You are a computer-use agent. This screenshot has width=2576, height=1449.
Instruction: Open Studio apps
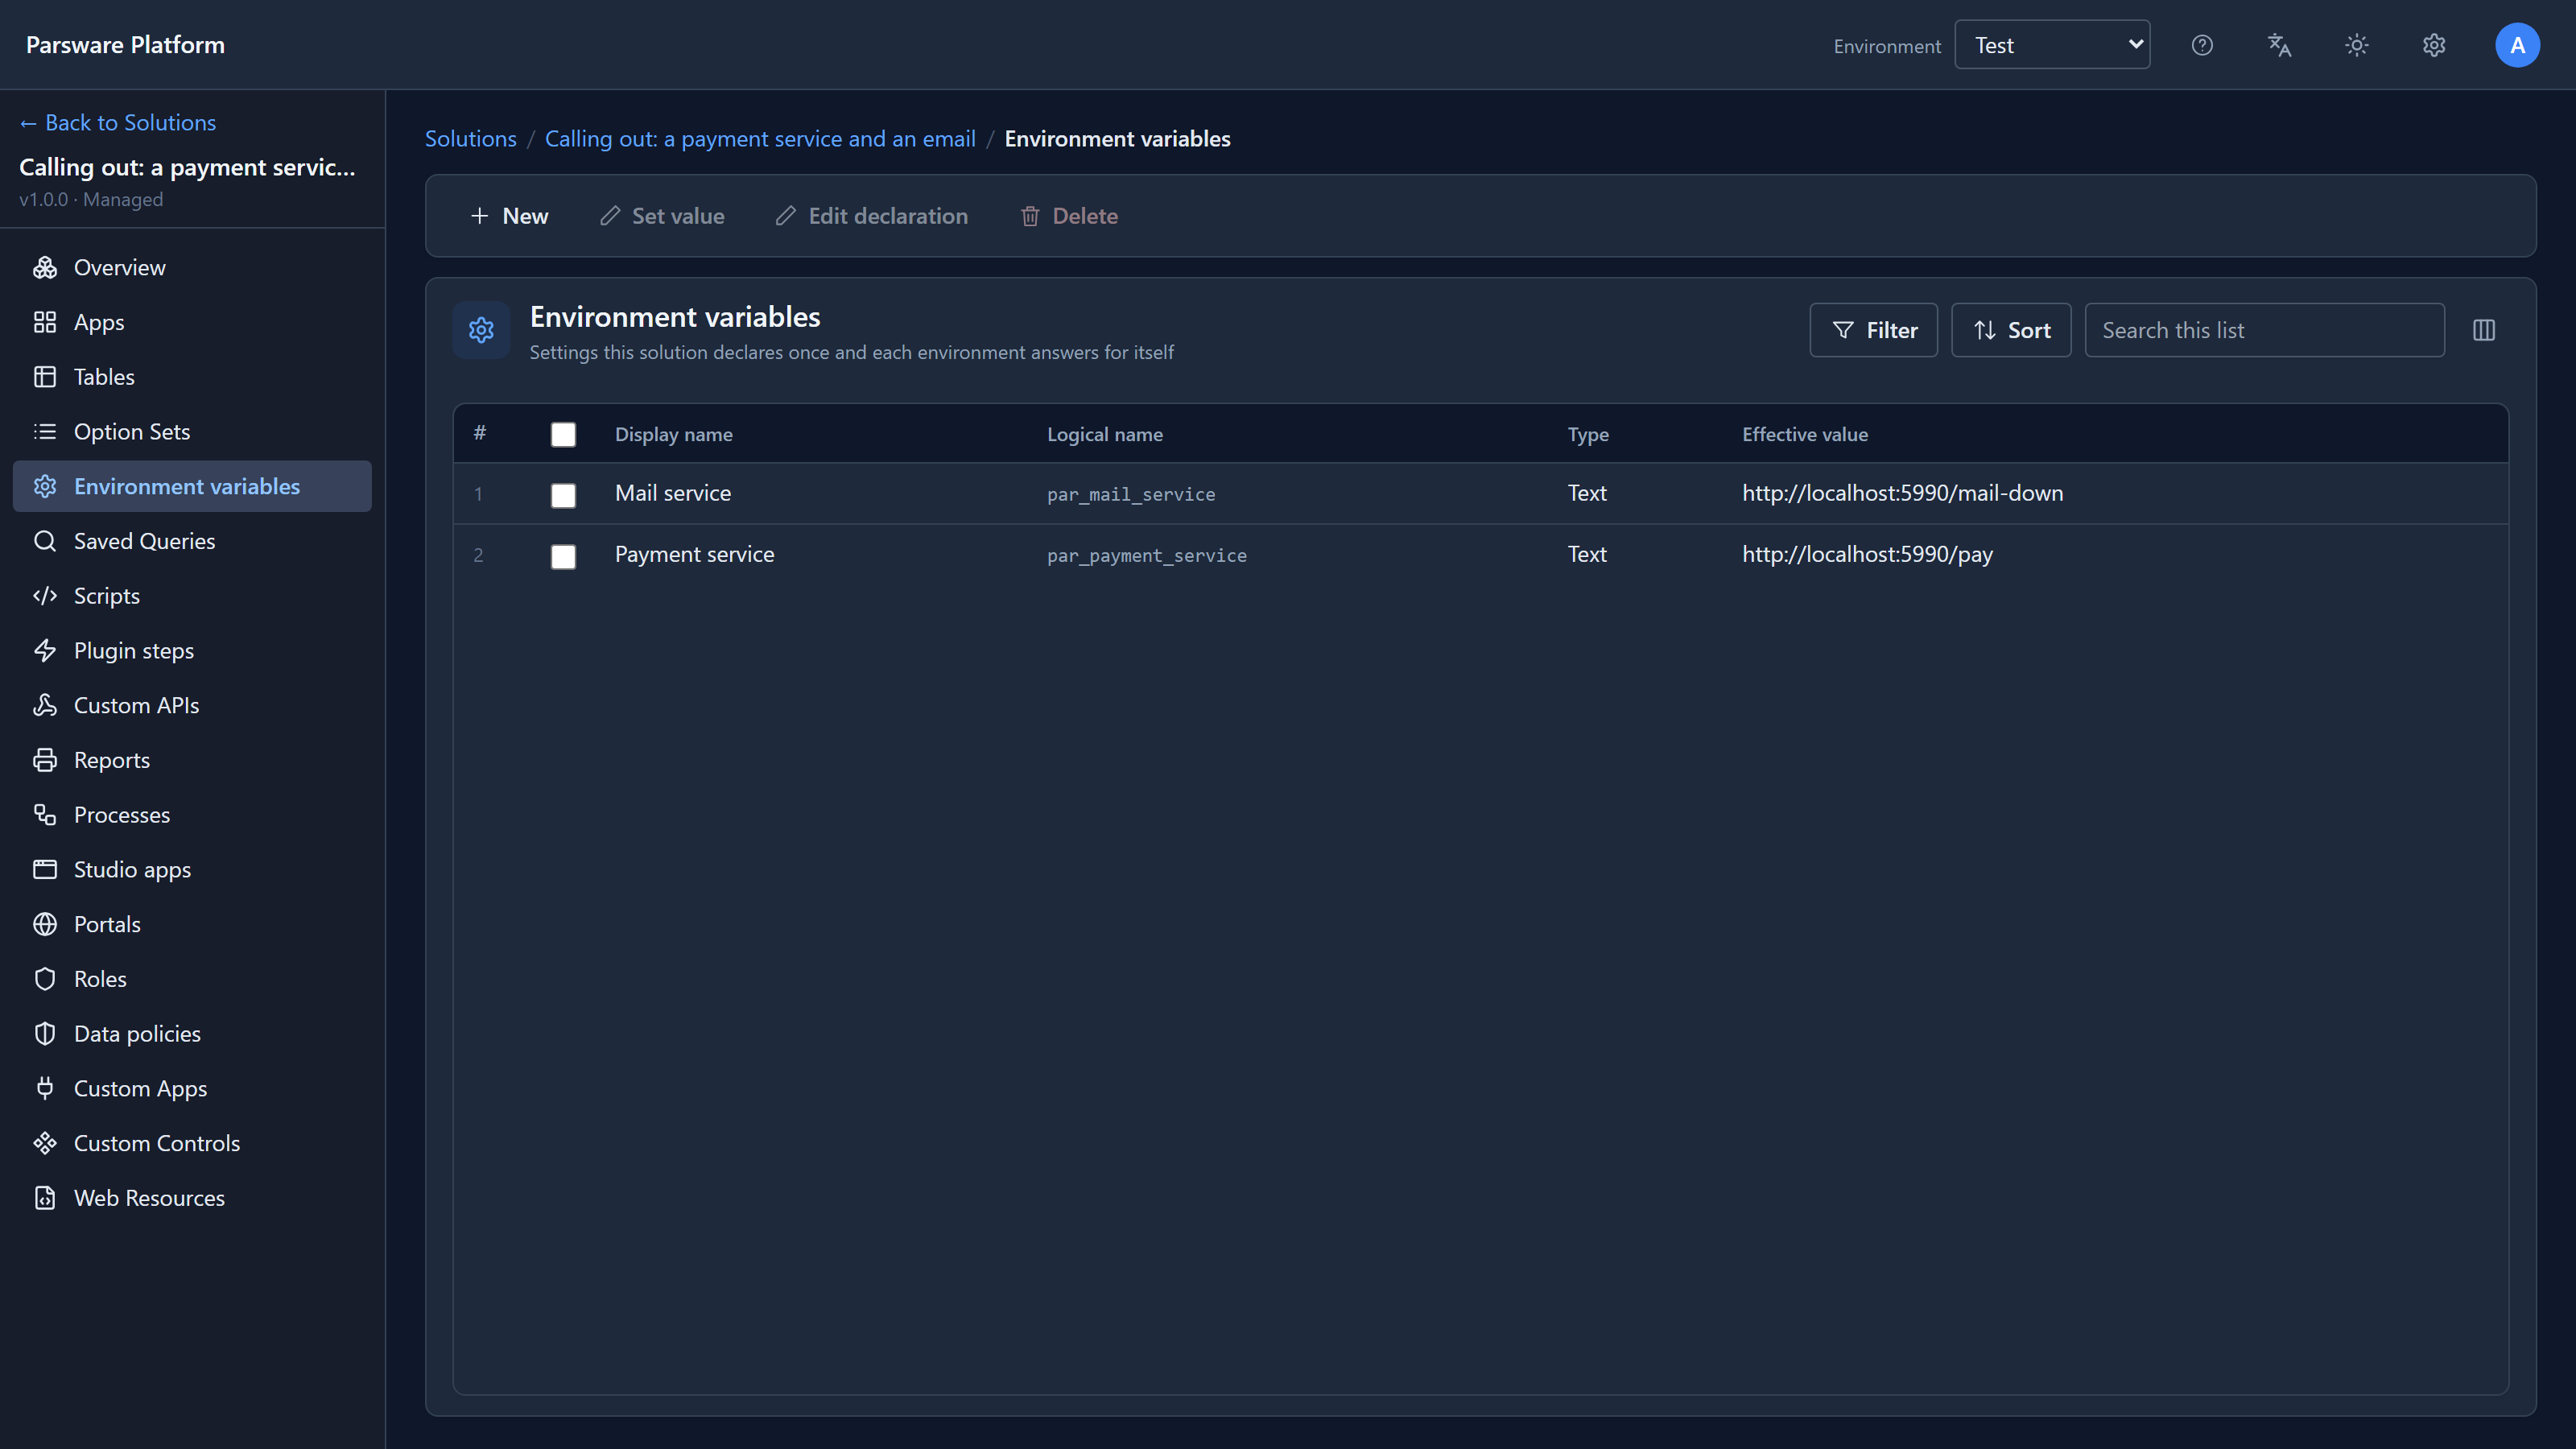point(192,869)
